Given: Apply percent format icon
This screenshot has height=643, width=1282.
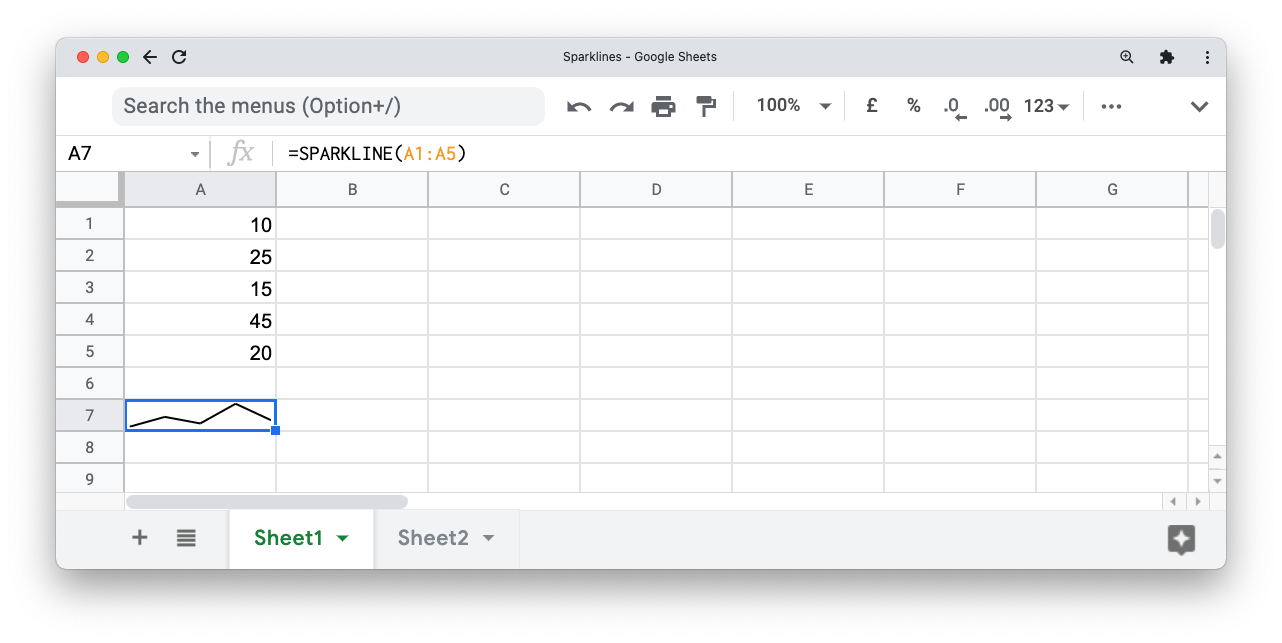Looking at the screenshot, I should coord(913,105).
